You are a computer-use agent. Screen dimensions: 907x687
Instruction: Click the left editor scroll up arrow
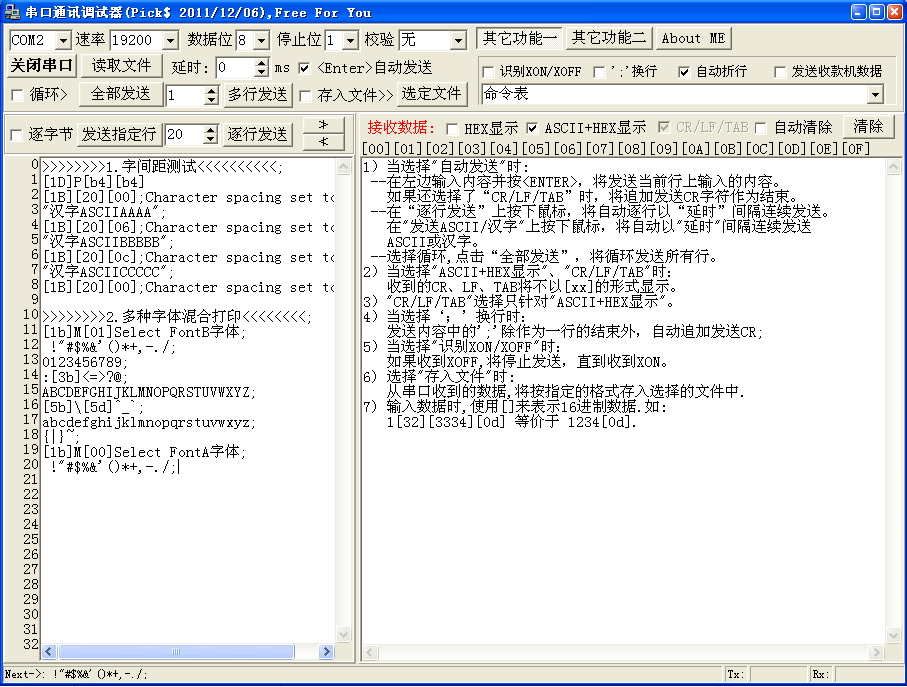coord(344,167)
